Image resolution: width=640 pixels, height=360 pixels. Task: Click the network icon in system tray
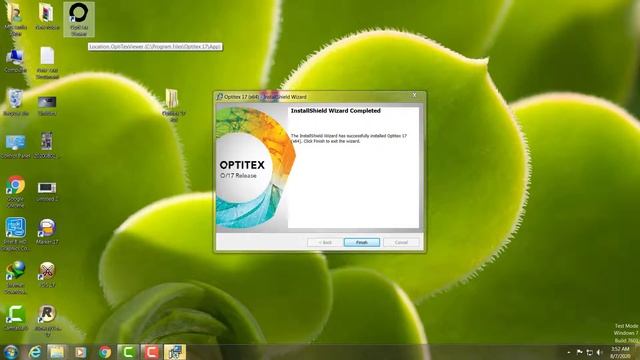[x=589, y=352]
